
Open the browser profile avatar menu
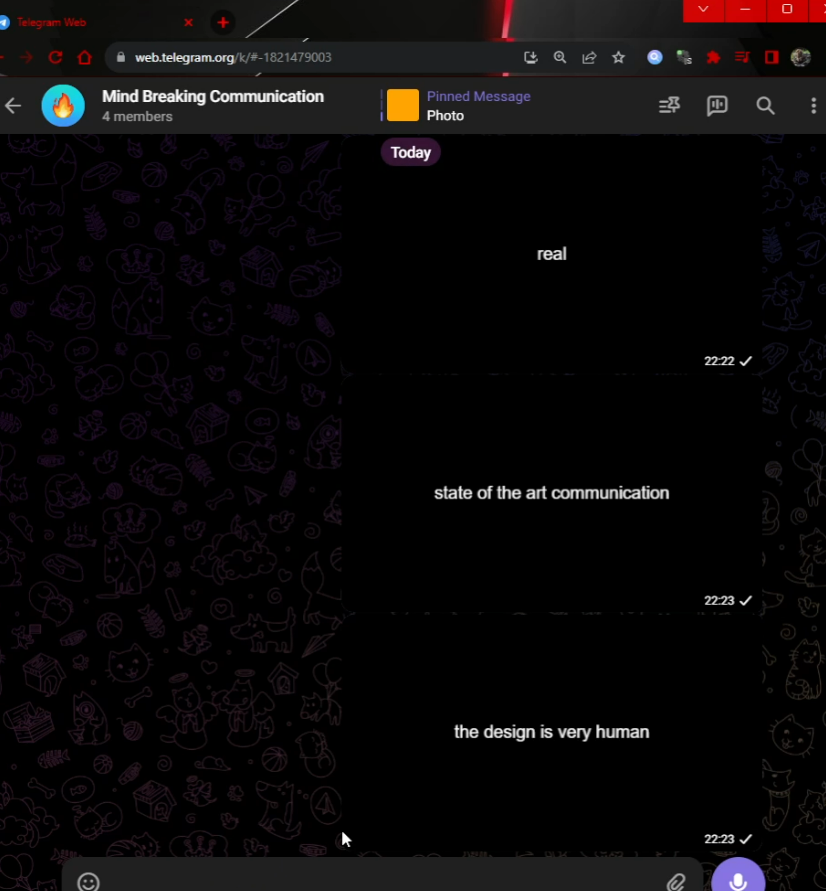click(x=801, y=57)
